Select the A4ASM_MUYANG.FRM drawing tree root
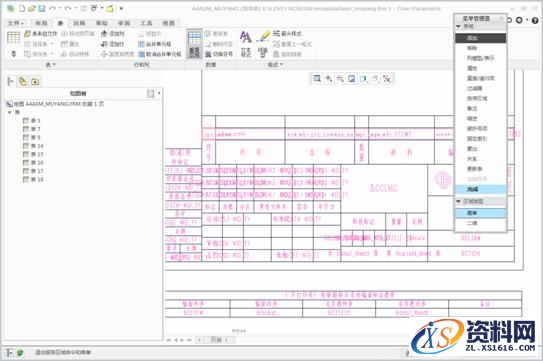 pos(55,104)
